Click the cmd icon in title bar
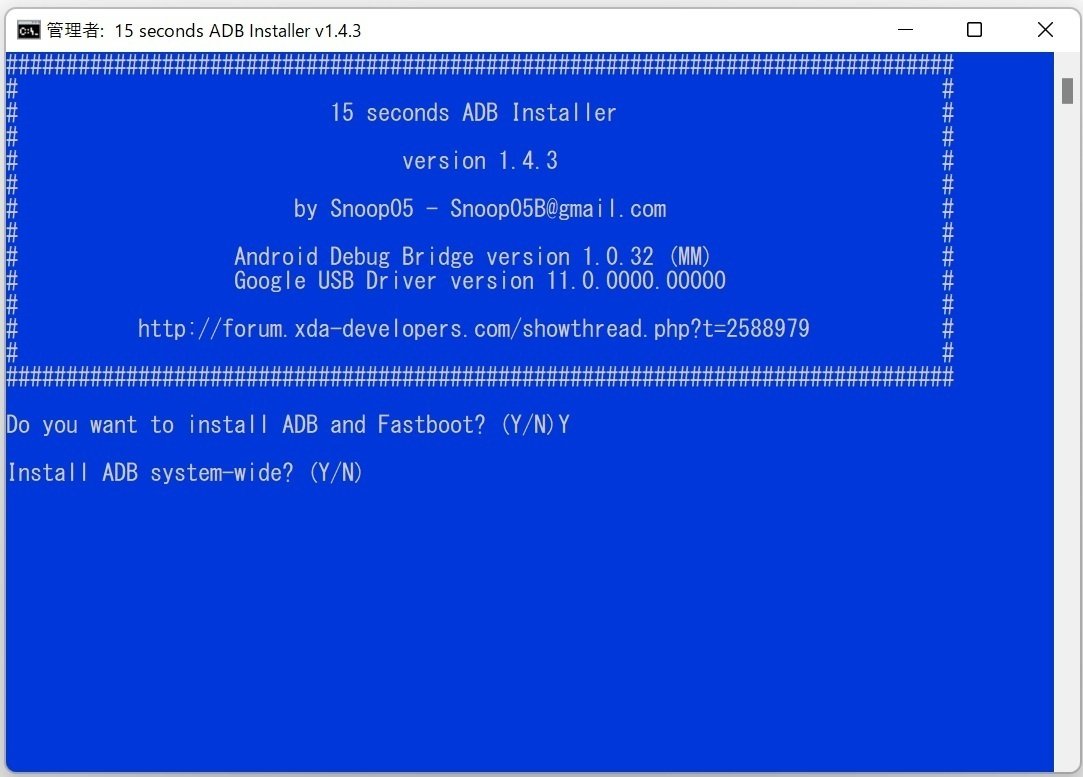 pyautogui.click(x=28, y=30)
